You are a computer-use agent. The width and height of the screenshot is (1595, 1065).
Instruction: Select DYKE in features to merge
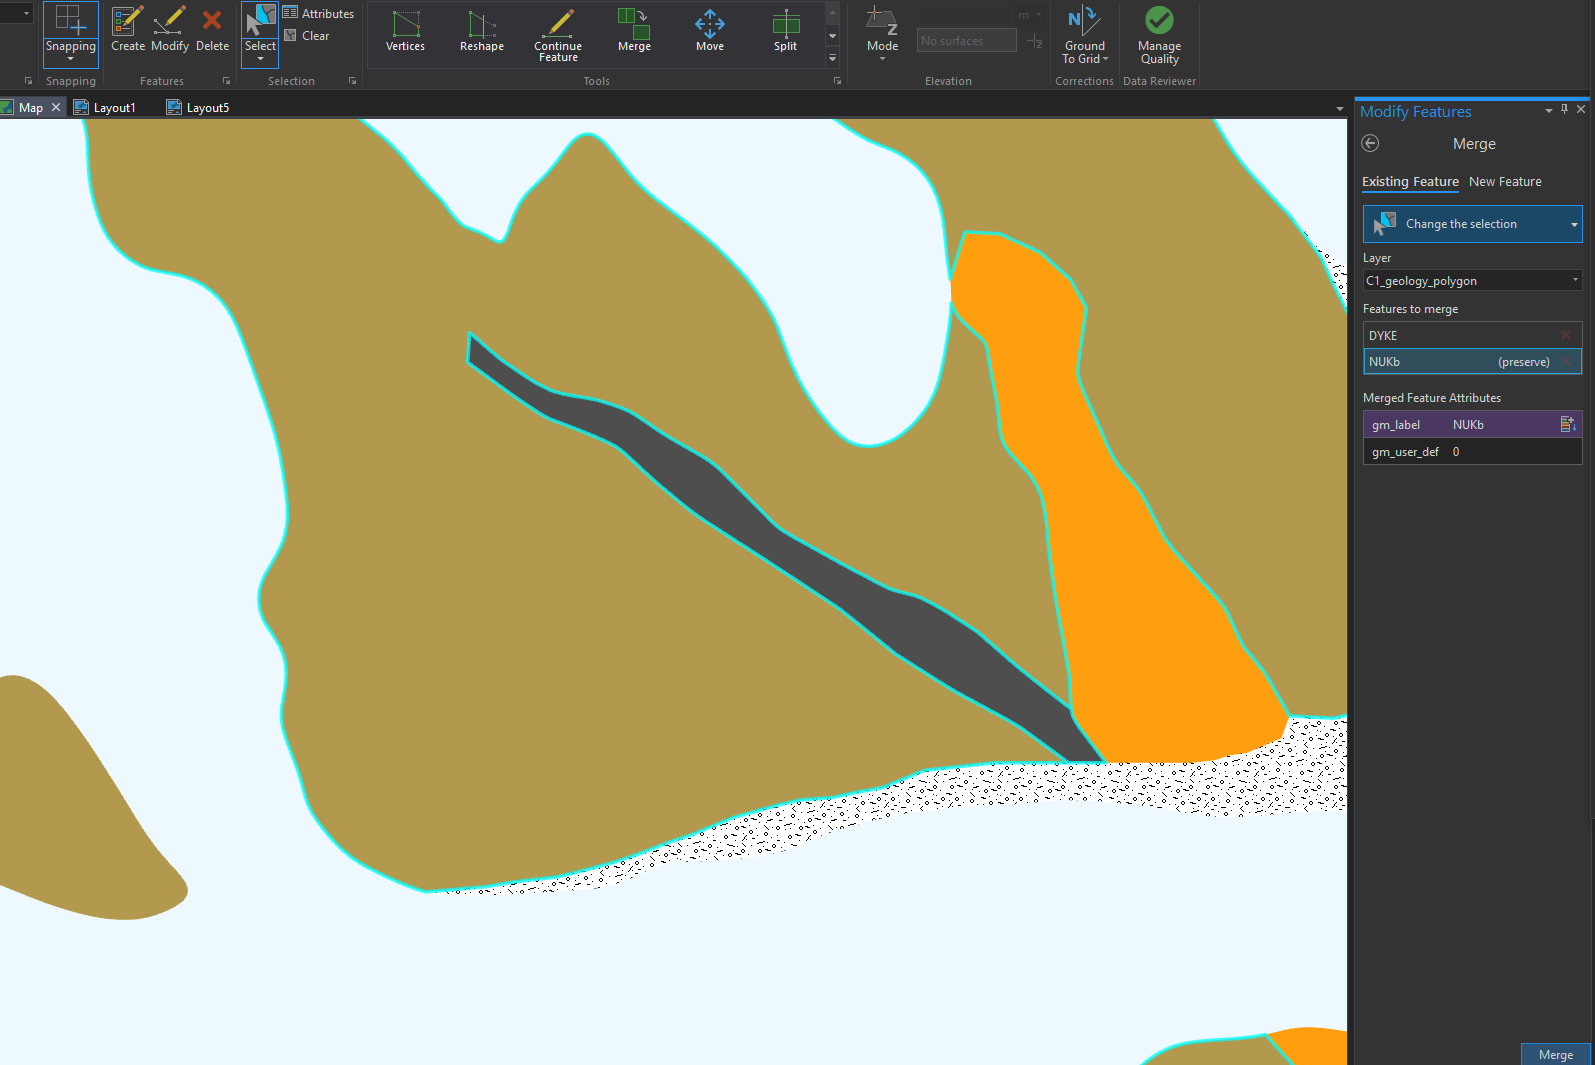coord(1472,335)
